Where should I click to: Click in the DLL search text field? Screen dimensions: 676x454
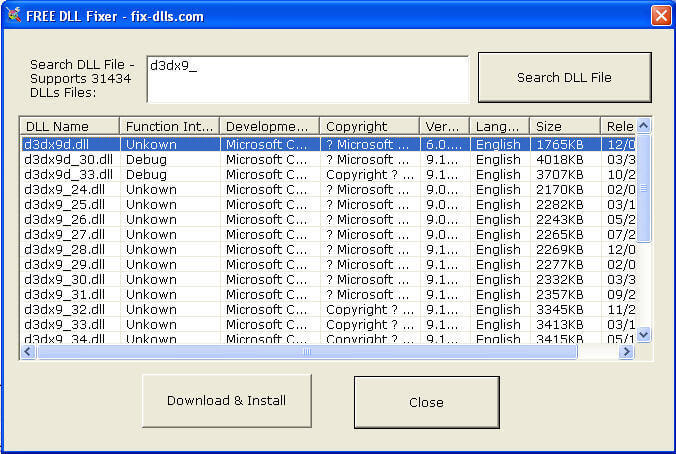(x=307, y=79)
